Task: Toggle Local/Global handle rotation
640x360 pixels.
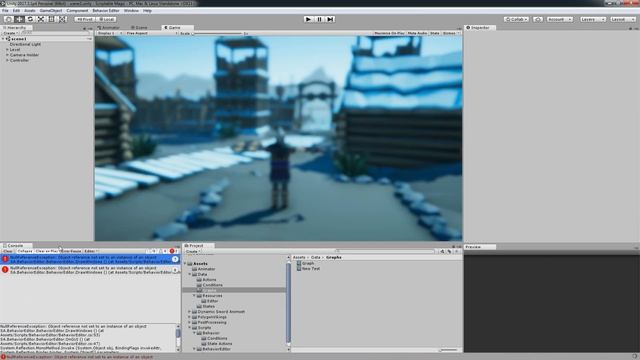Action: coord(107,19)
